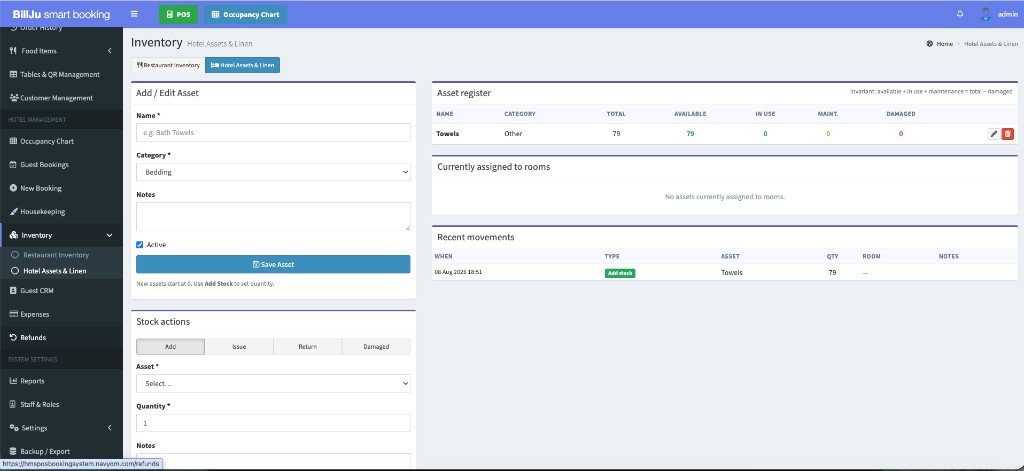Click the Save Asset button
The image size is (1024, 471).
pos(273,264)
